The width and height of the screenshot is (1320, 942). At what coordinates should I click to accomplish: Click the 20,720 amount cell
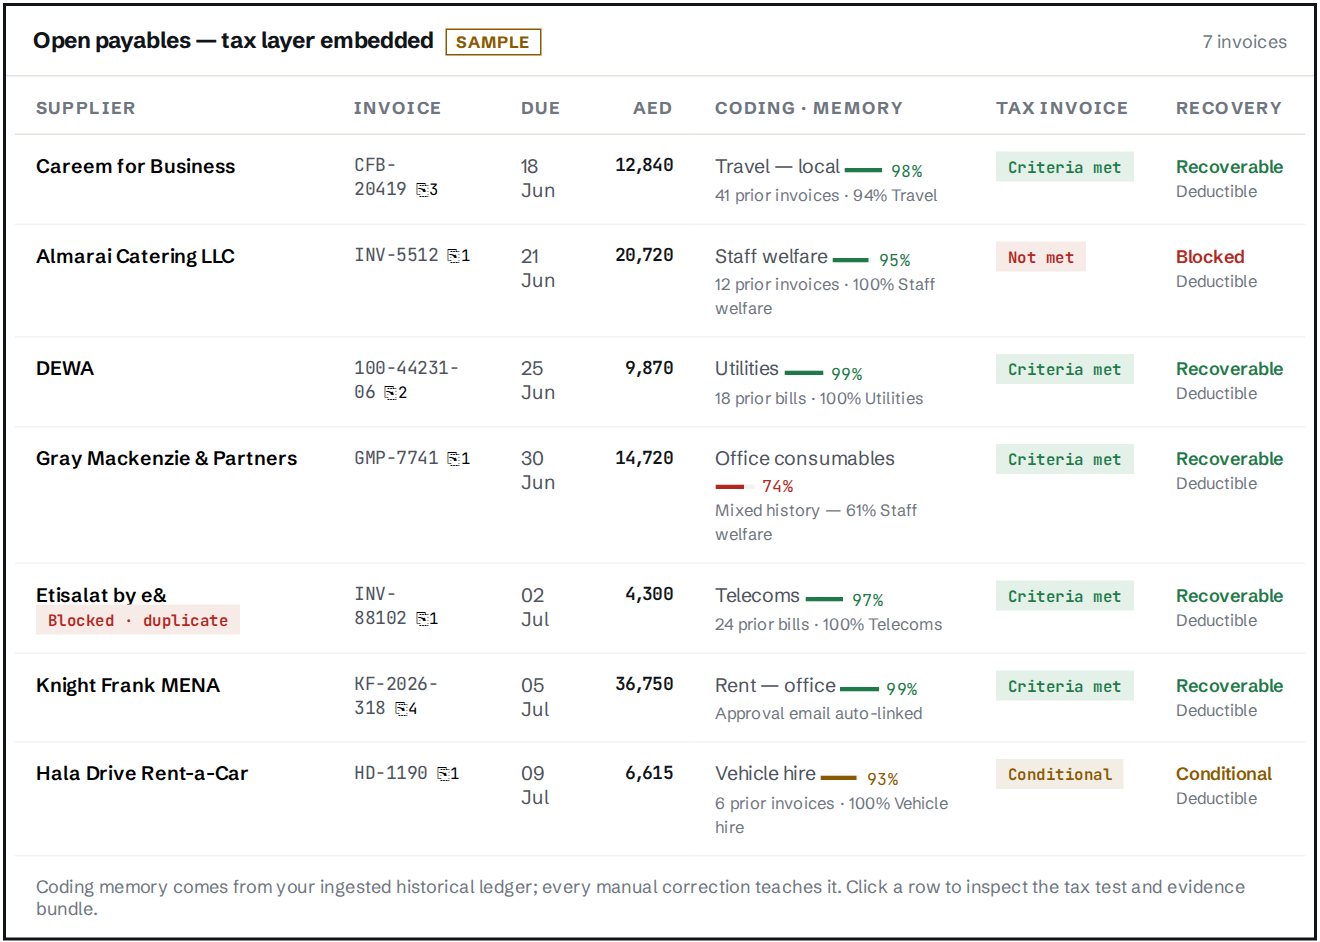644,255
